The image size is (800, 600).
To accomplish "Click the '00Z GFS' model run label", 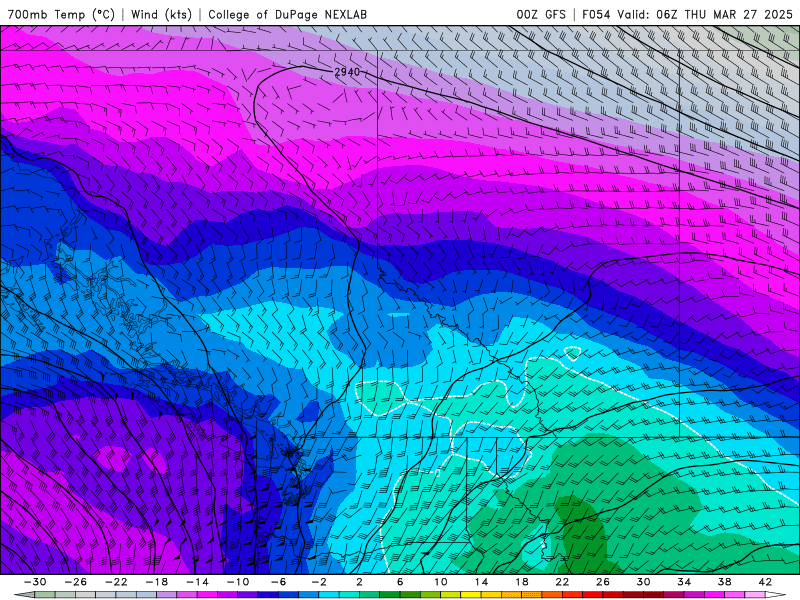I will 541,14.
